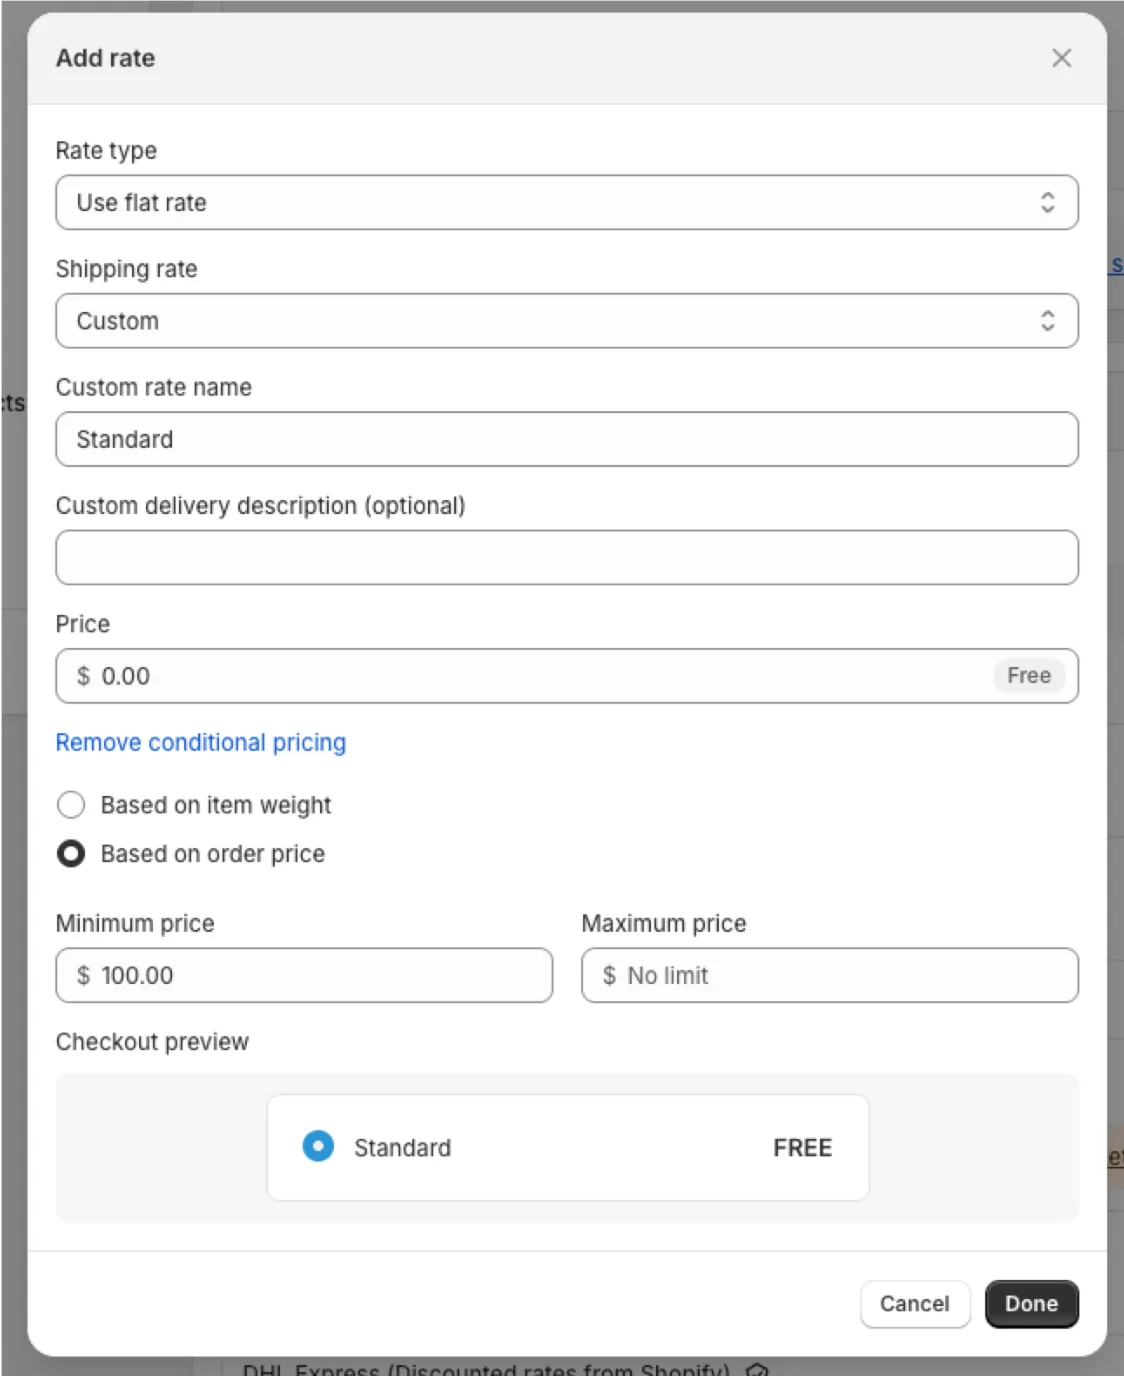Viewport: 1124px width, 1376px height.
Task: Click the dollar sign in Minimum price
Action: click(83, 975)
